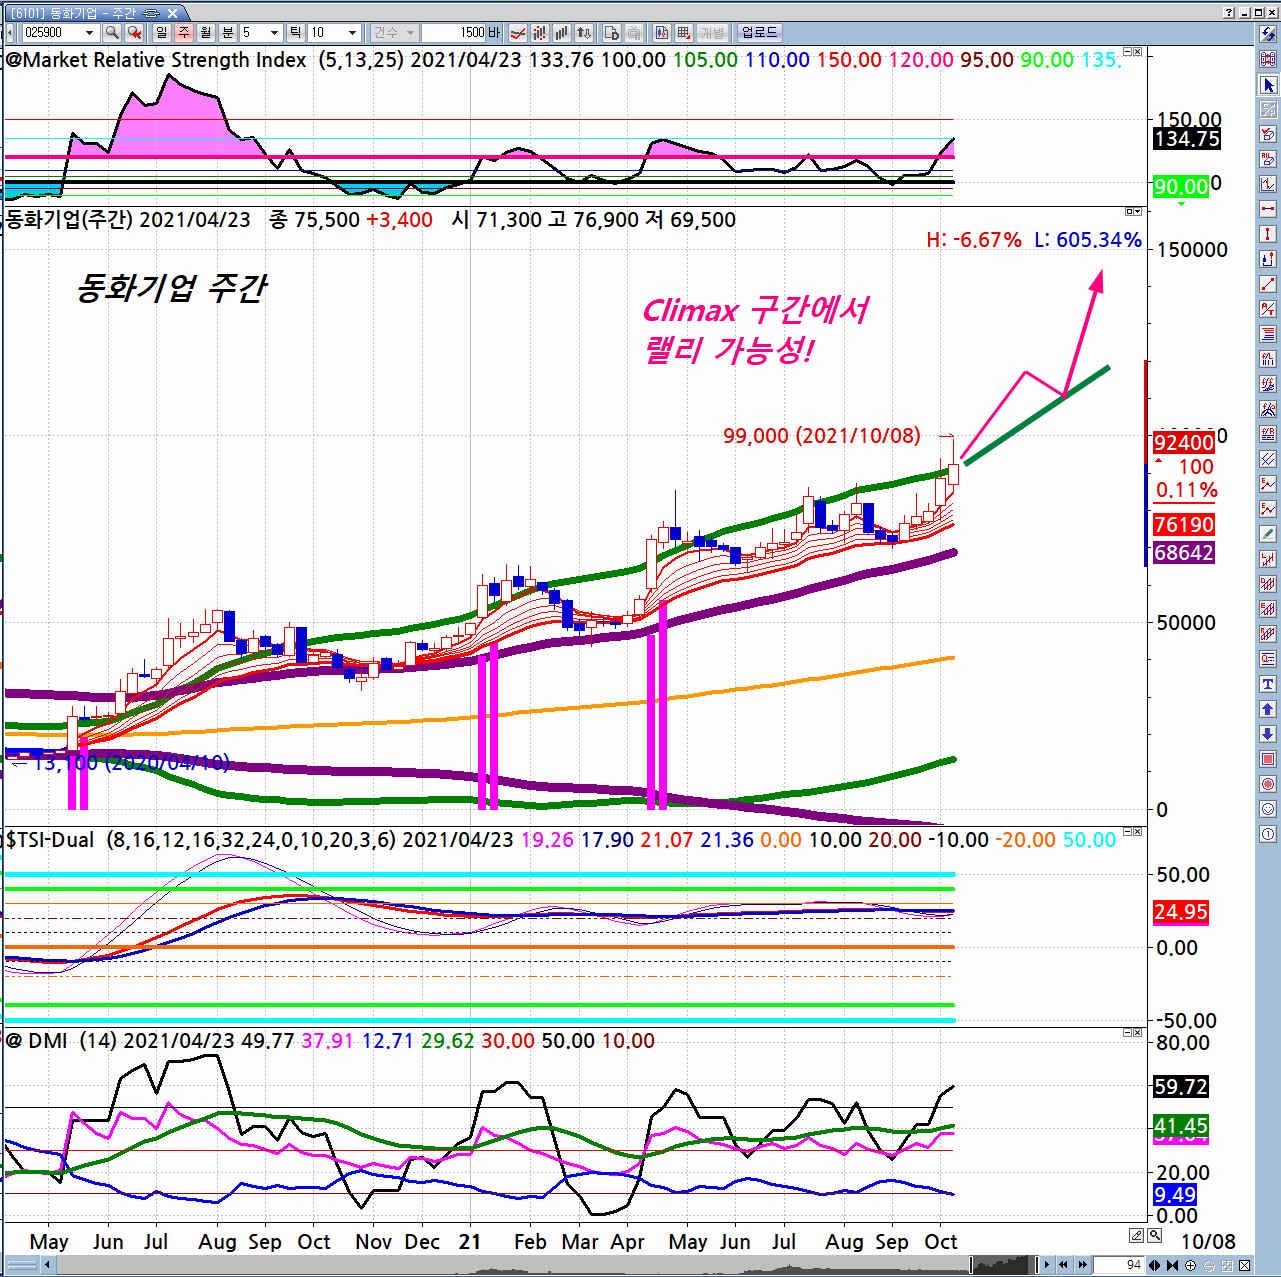
Task: Switch chart to daily (일) period
Action: [x=161, y=33]
